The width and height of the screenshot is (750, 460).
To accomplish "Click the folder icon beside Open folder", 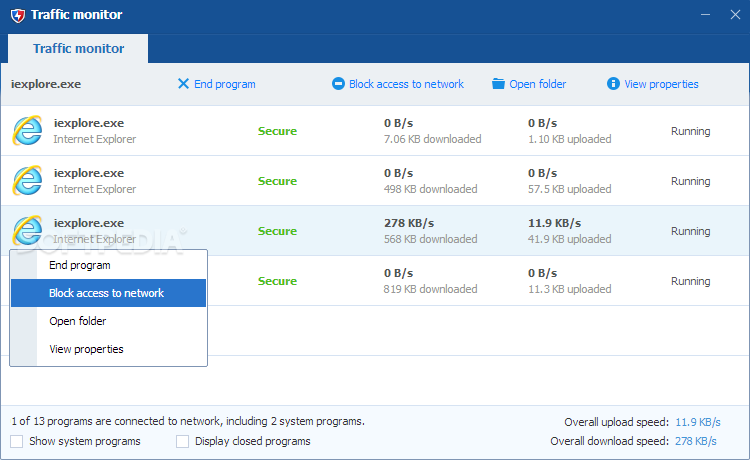I will (498, 84).
